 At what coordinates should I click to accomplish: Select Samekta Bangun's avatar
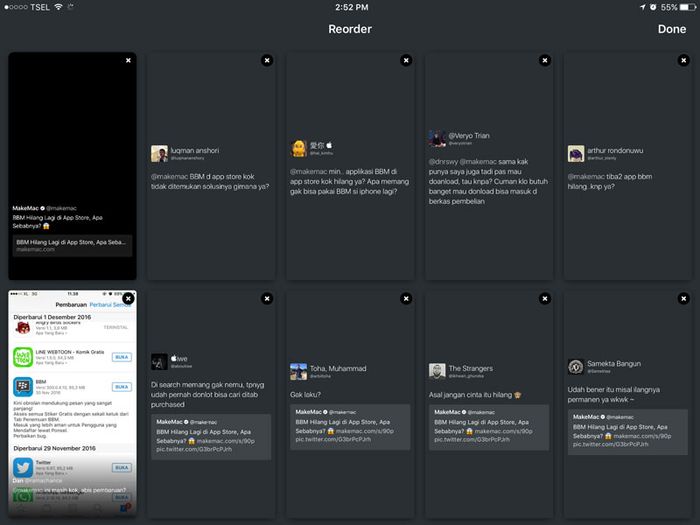[x=576, y=367]
